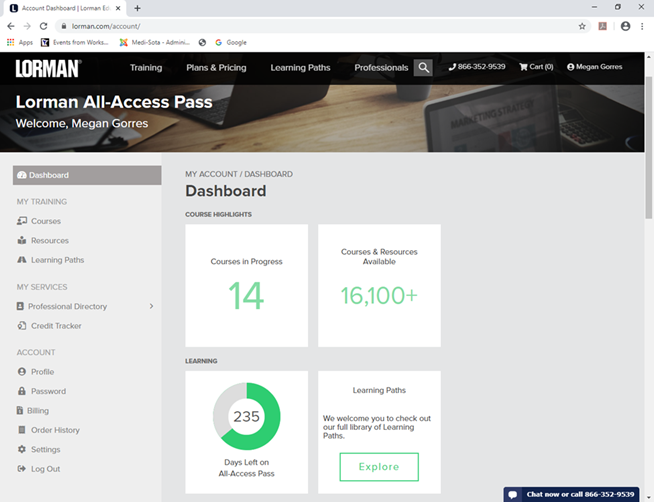Open a new browser tab
The width and height of the screenshot is (654, 502).
137,8
